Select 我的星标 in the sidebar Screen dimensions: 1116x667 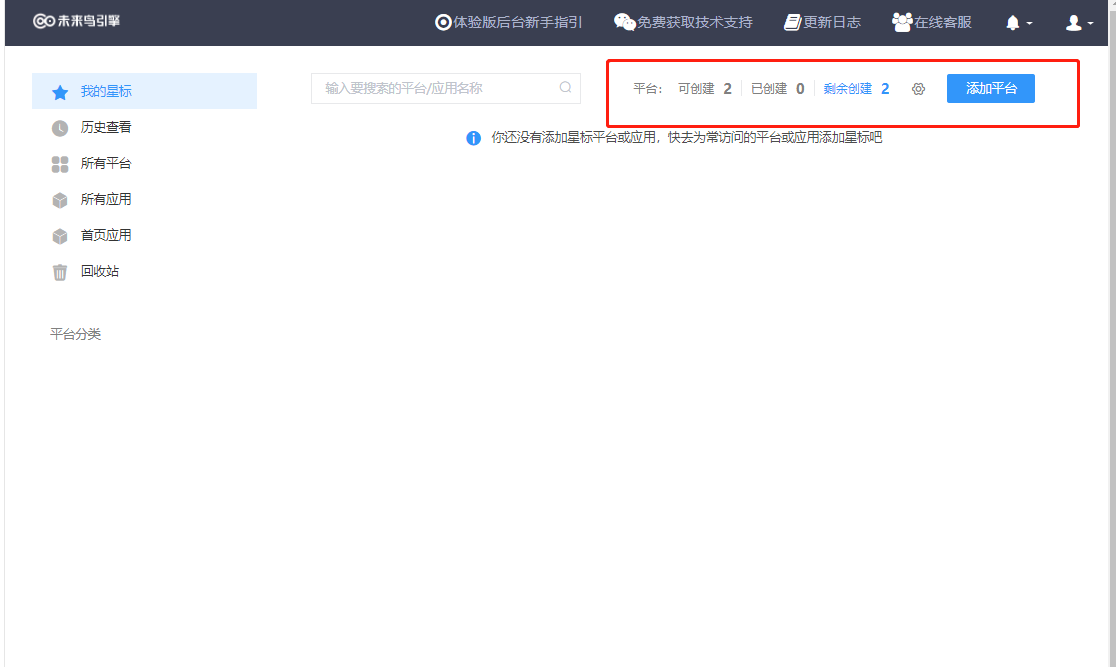pyautogui.click(x=144, y=91)
